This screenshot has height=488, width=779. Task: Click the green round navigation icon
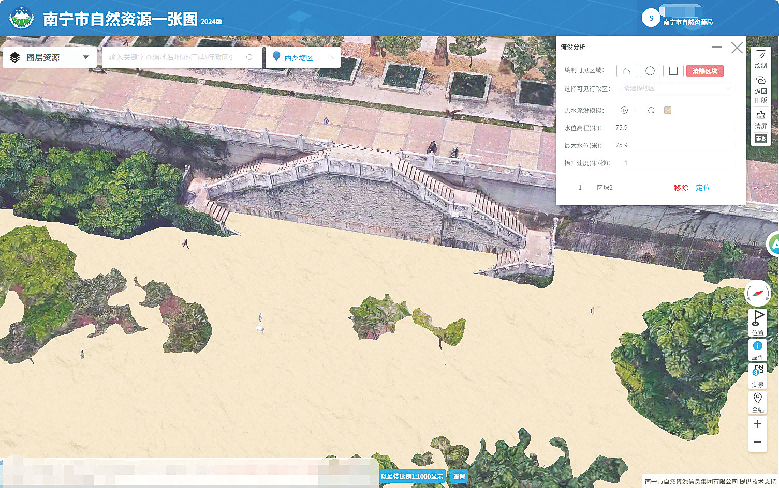click(774, 244)
